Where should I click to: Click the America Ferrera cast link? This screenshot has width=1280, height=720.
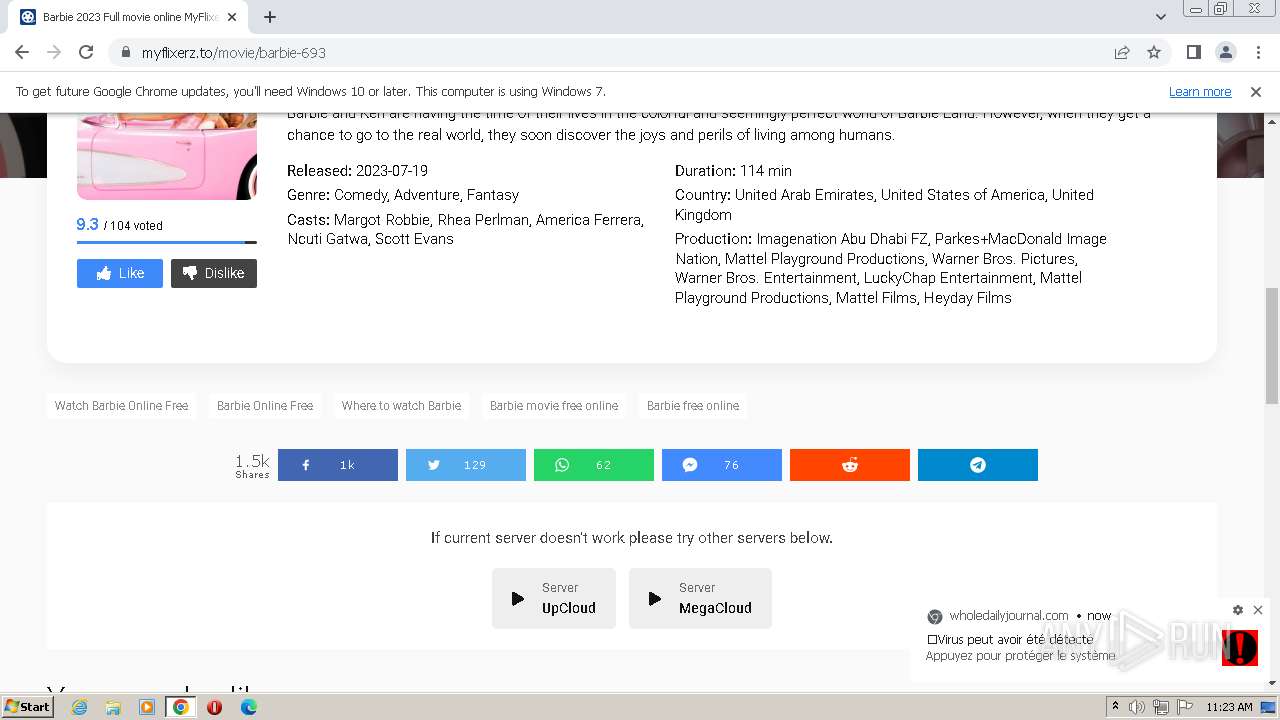pyautogui.click(x=590, y=219)
